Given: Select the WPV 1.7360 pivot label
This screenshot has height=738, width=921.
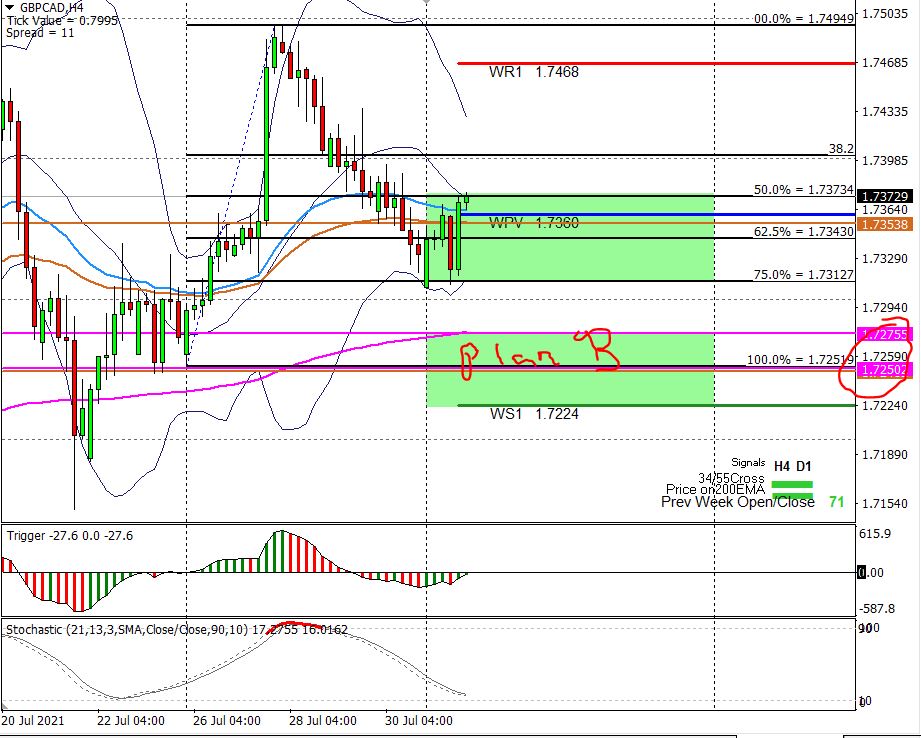Looking at the screenshot, I should click(533, 223).
